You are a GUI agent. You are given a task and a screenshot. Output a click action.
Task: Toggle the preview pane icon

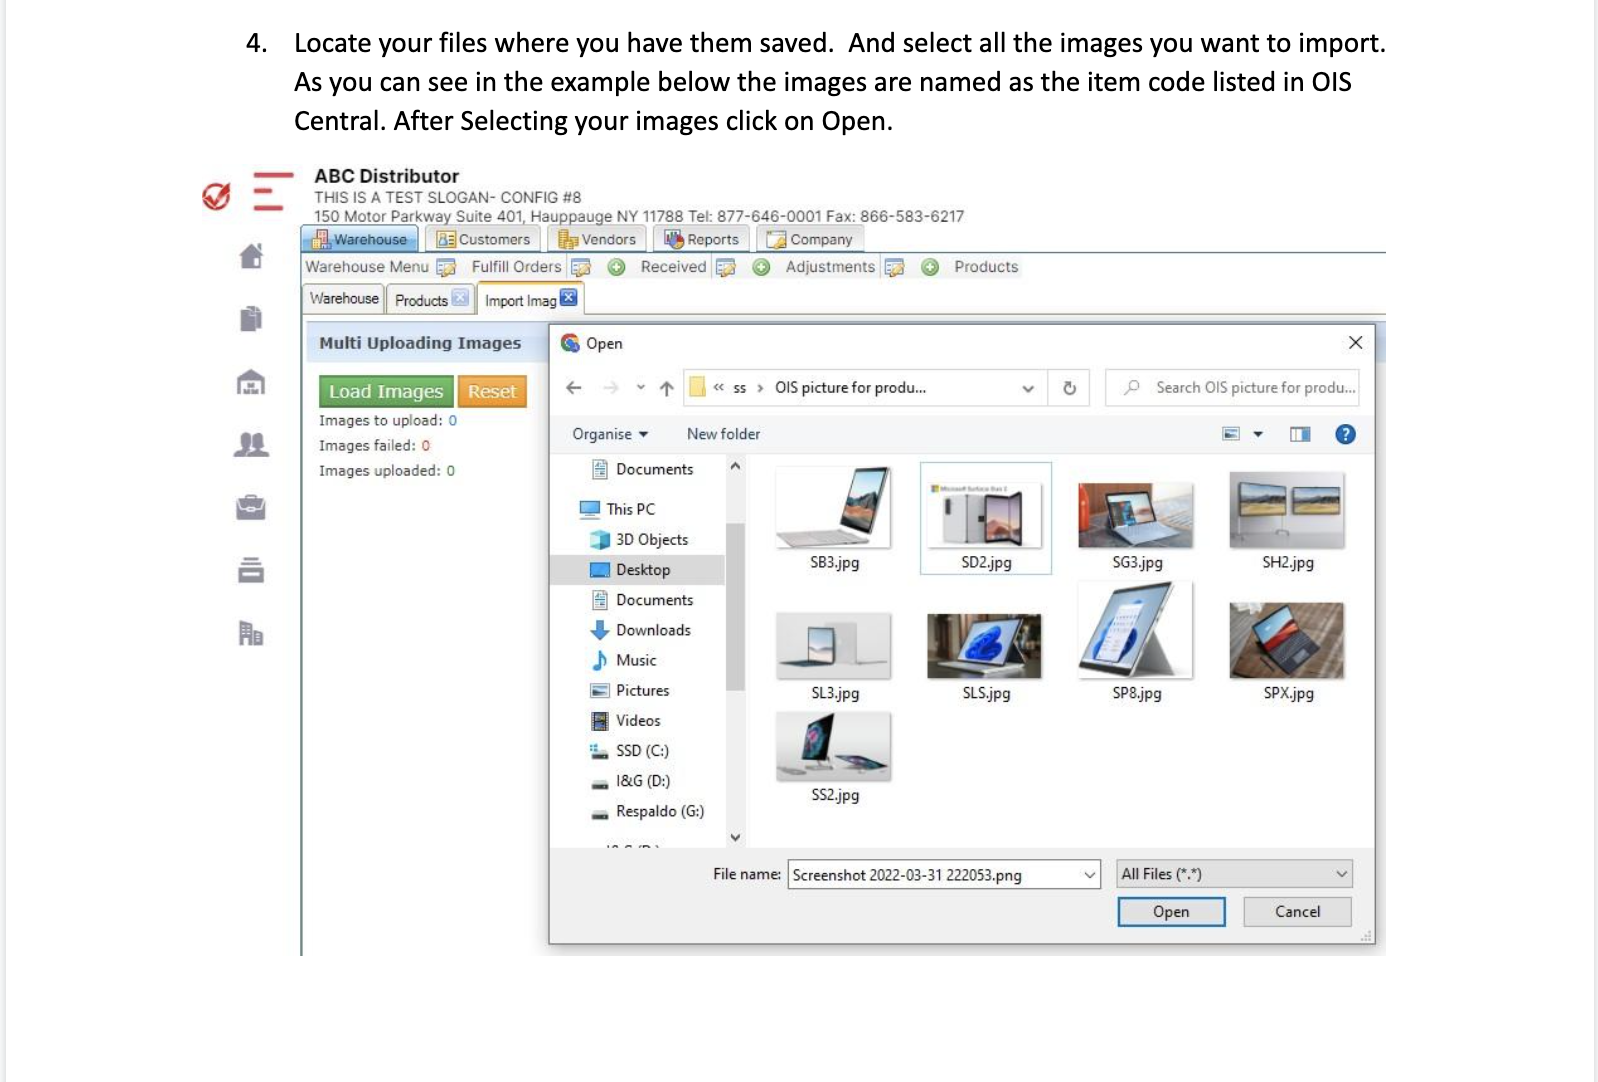coord(1300,434)
